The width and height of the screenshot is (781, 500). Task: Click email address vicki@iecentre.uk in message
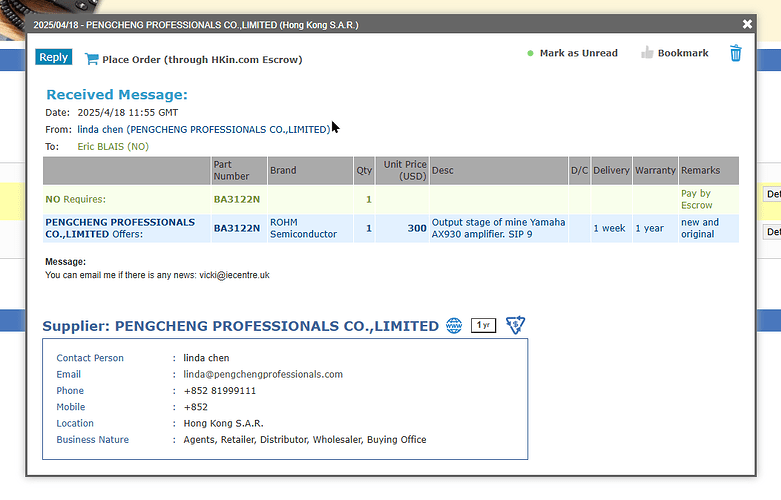(234, 275)
